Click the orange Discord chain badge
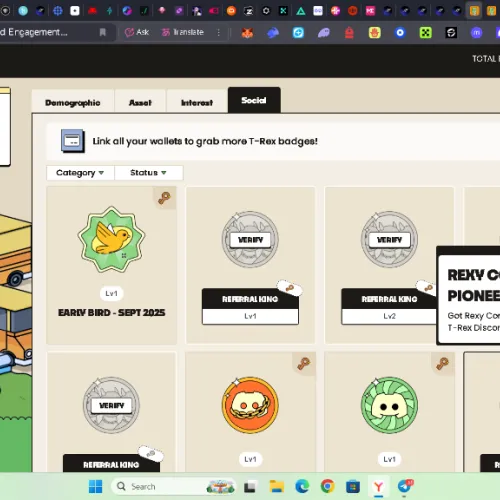 tap(250, 405)
